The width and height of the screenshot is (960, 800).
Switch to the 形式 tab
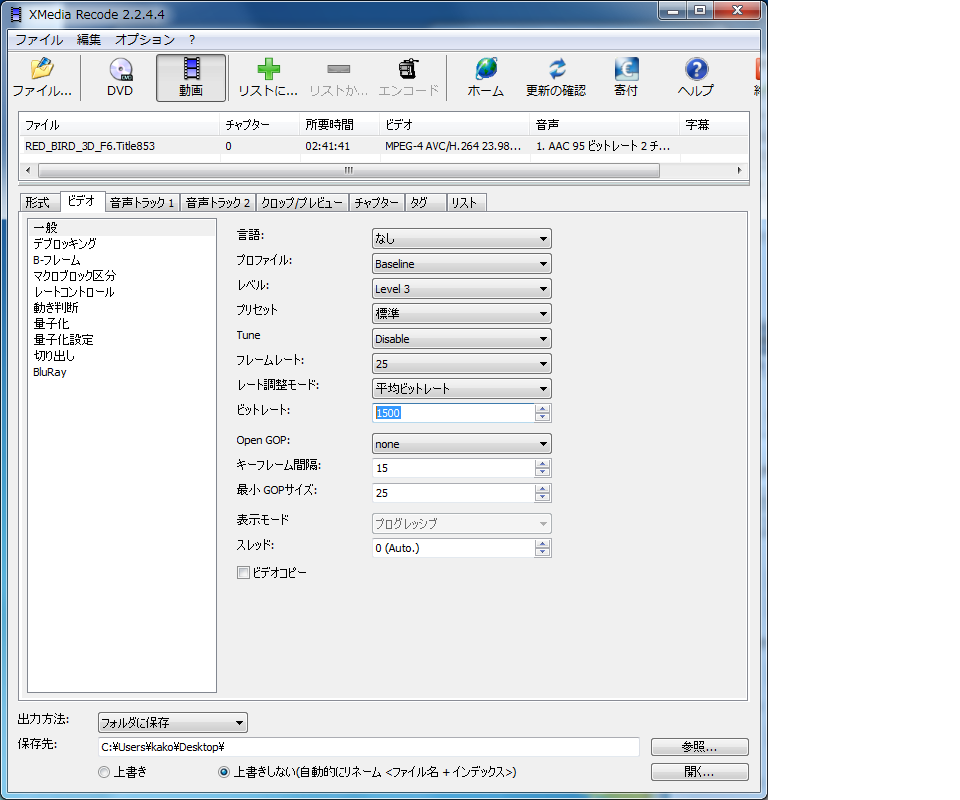coord(38,203)
